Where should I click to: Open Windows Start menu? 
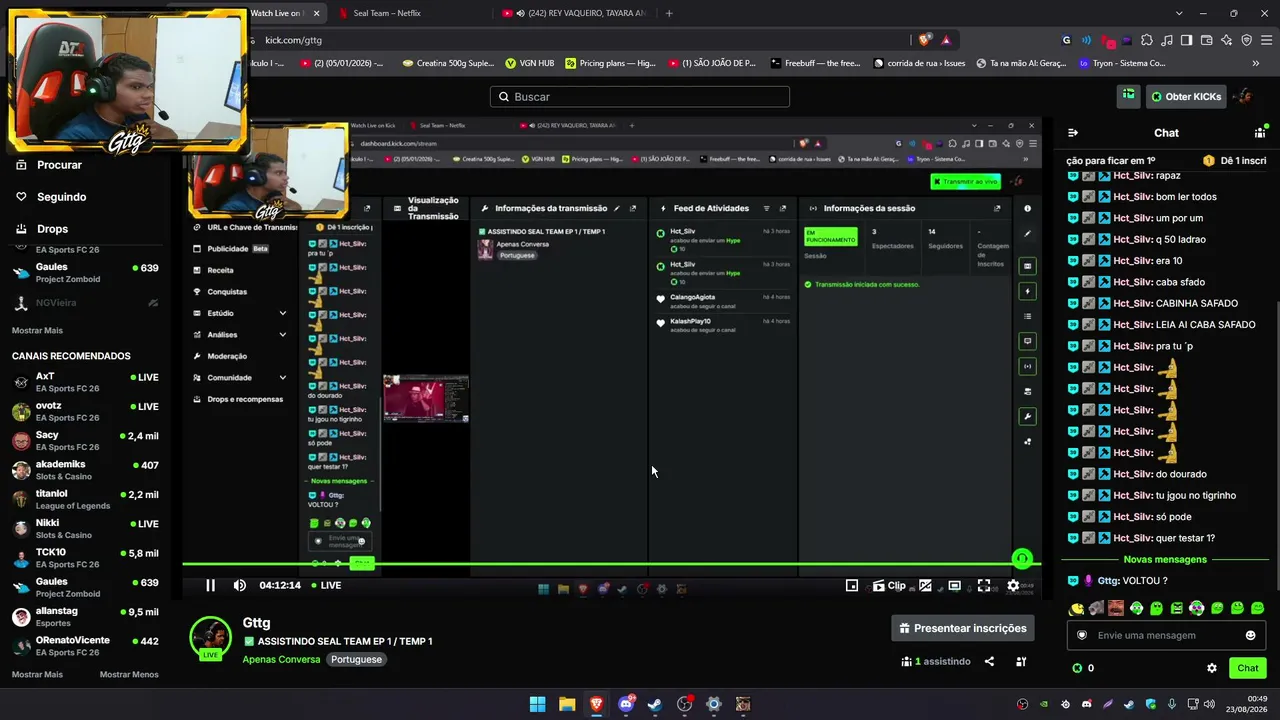[537, 704]
